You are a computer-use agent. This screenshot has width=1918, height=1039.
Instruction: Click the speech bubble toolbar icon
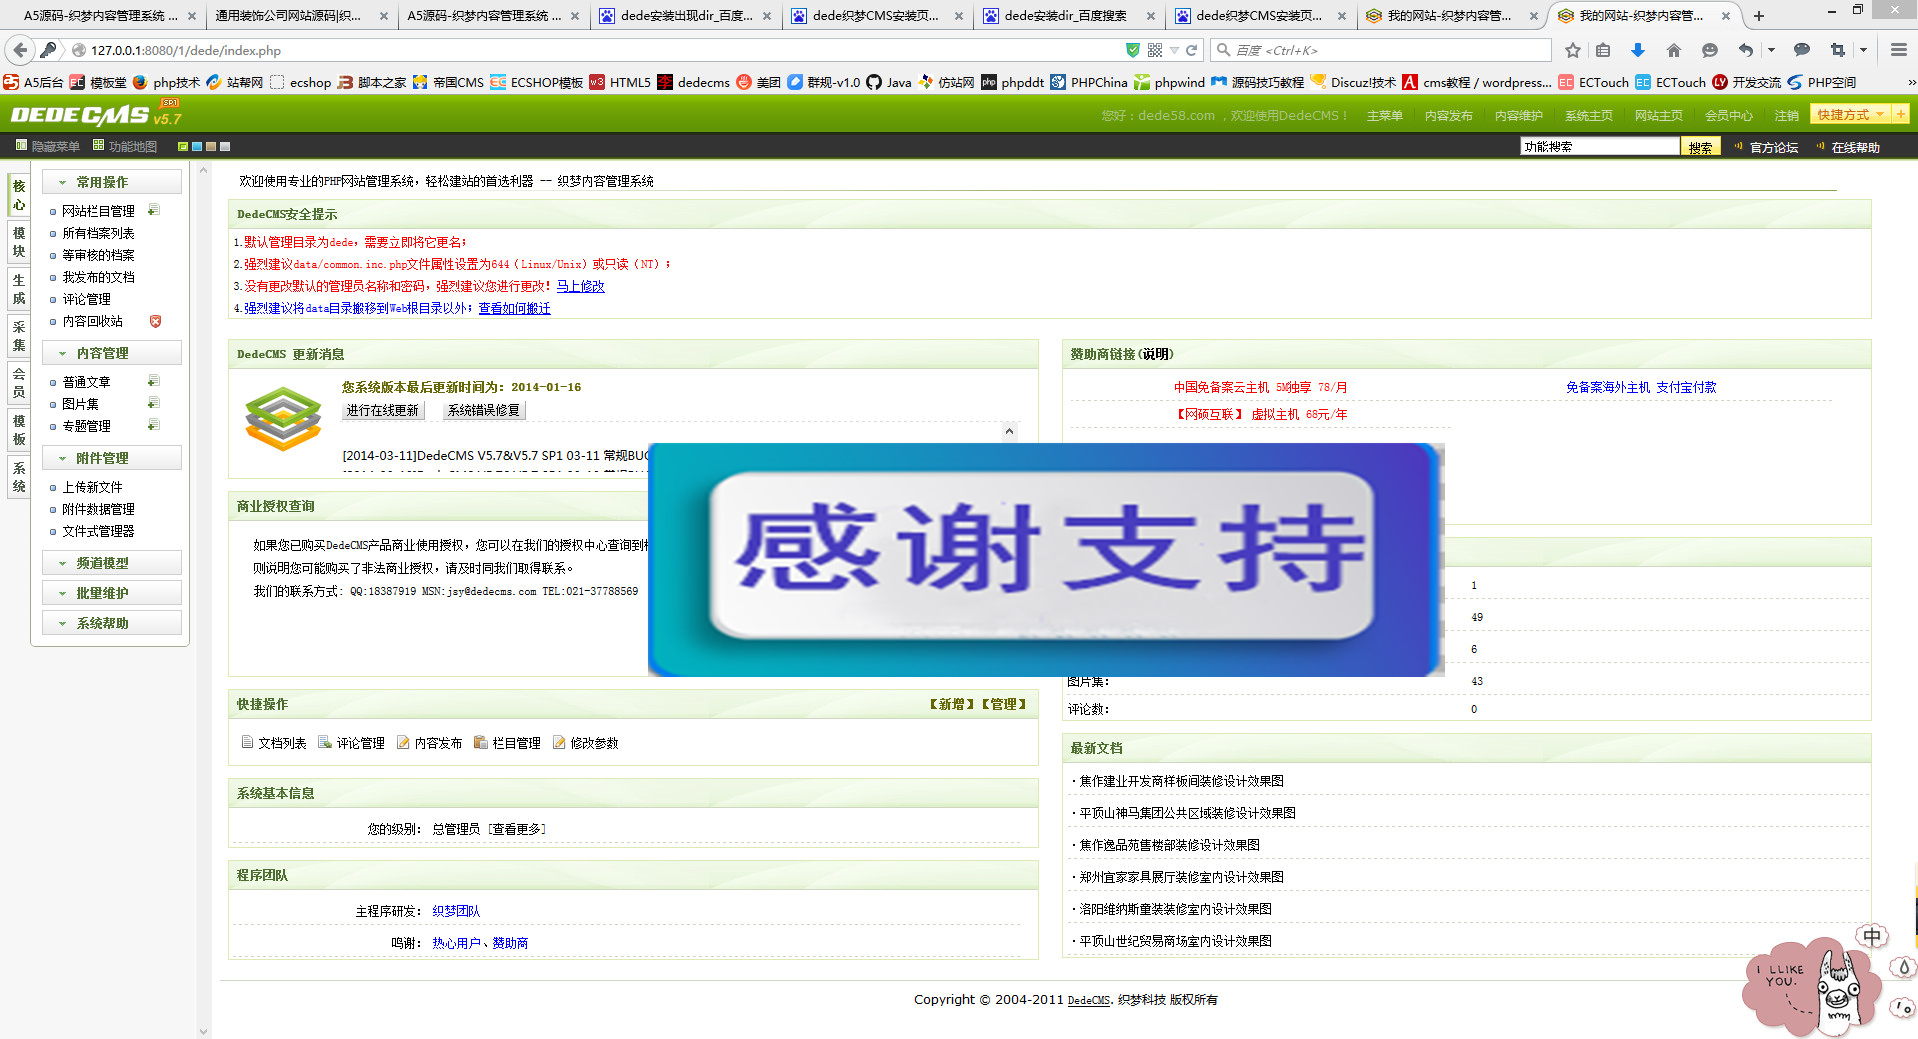point(1802,50)
